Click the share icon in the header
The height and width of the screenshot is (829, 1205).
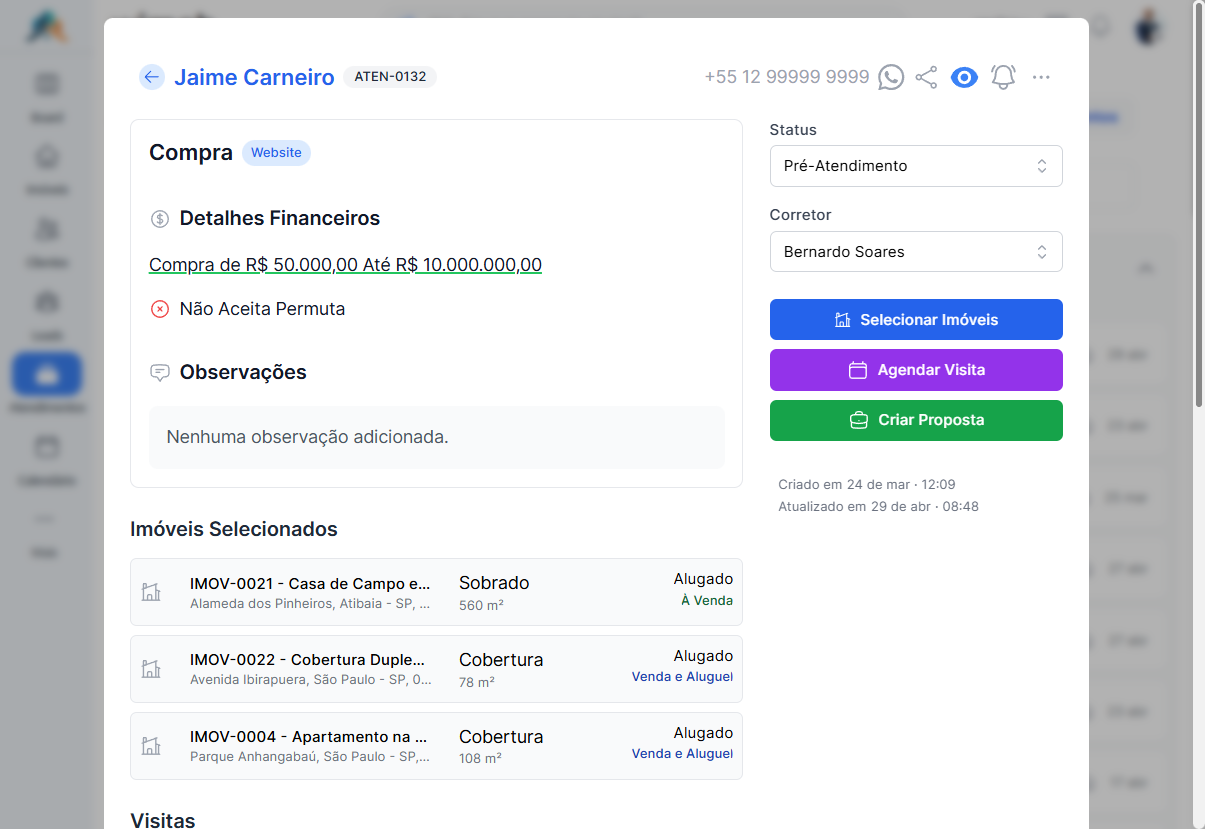pos(927,77)
